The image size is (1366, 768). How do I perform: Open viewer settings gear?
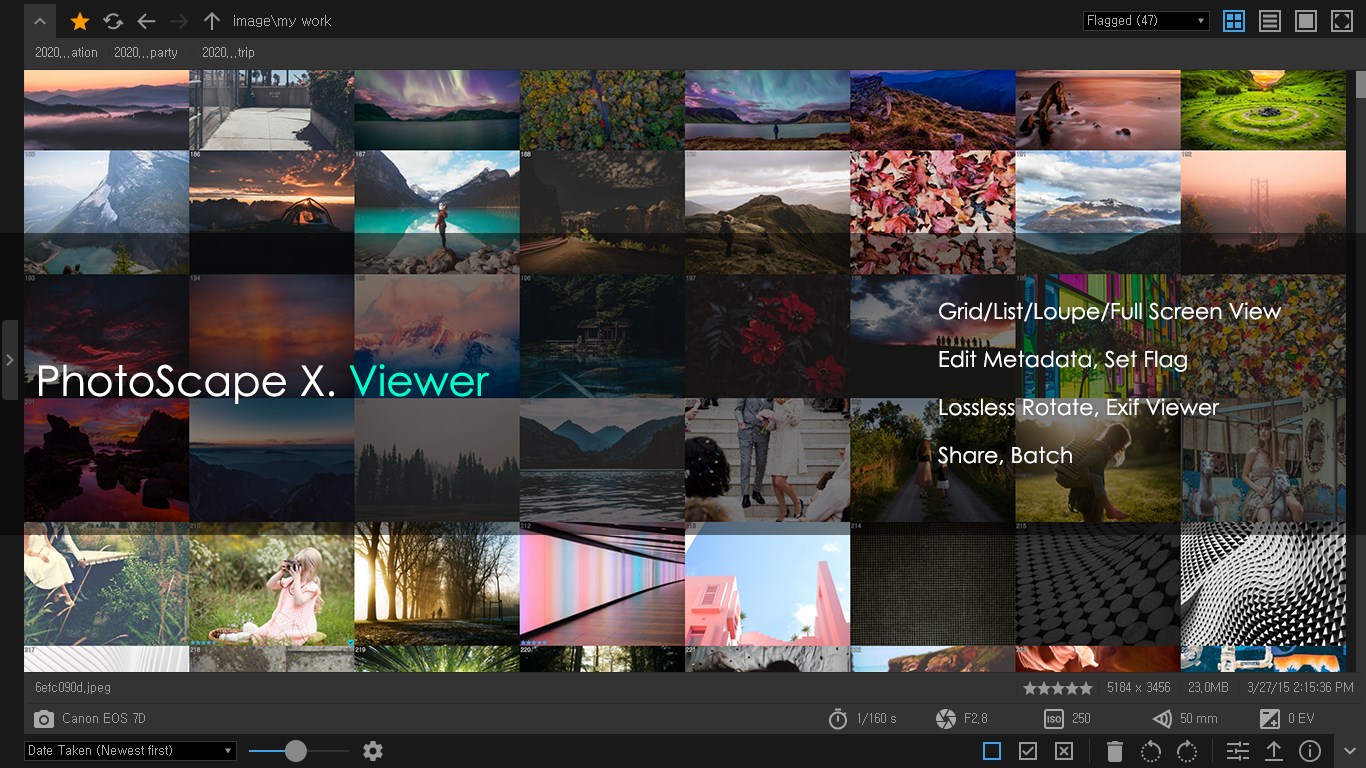(373, 751)
